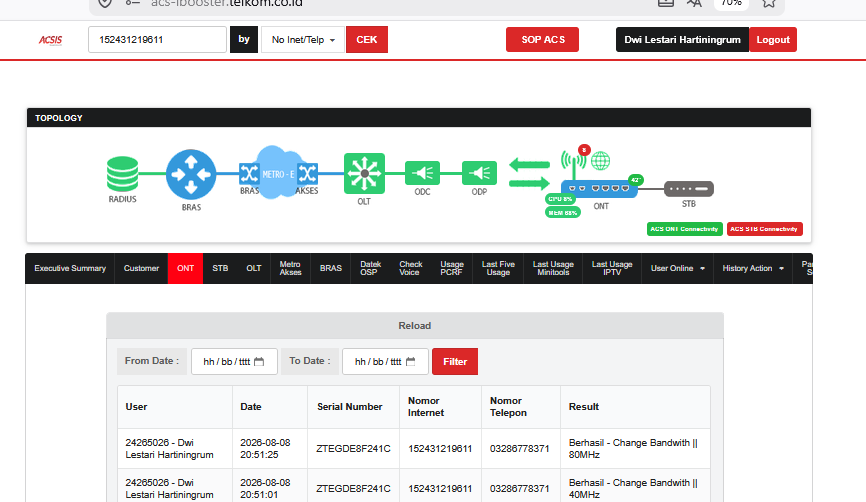Click the ONT router device icon
The height and width of the screenshot is (502, 866).
tap(599, 188)
